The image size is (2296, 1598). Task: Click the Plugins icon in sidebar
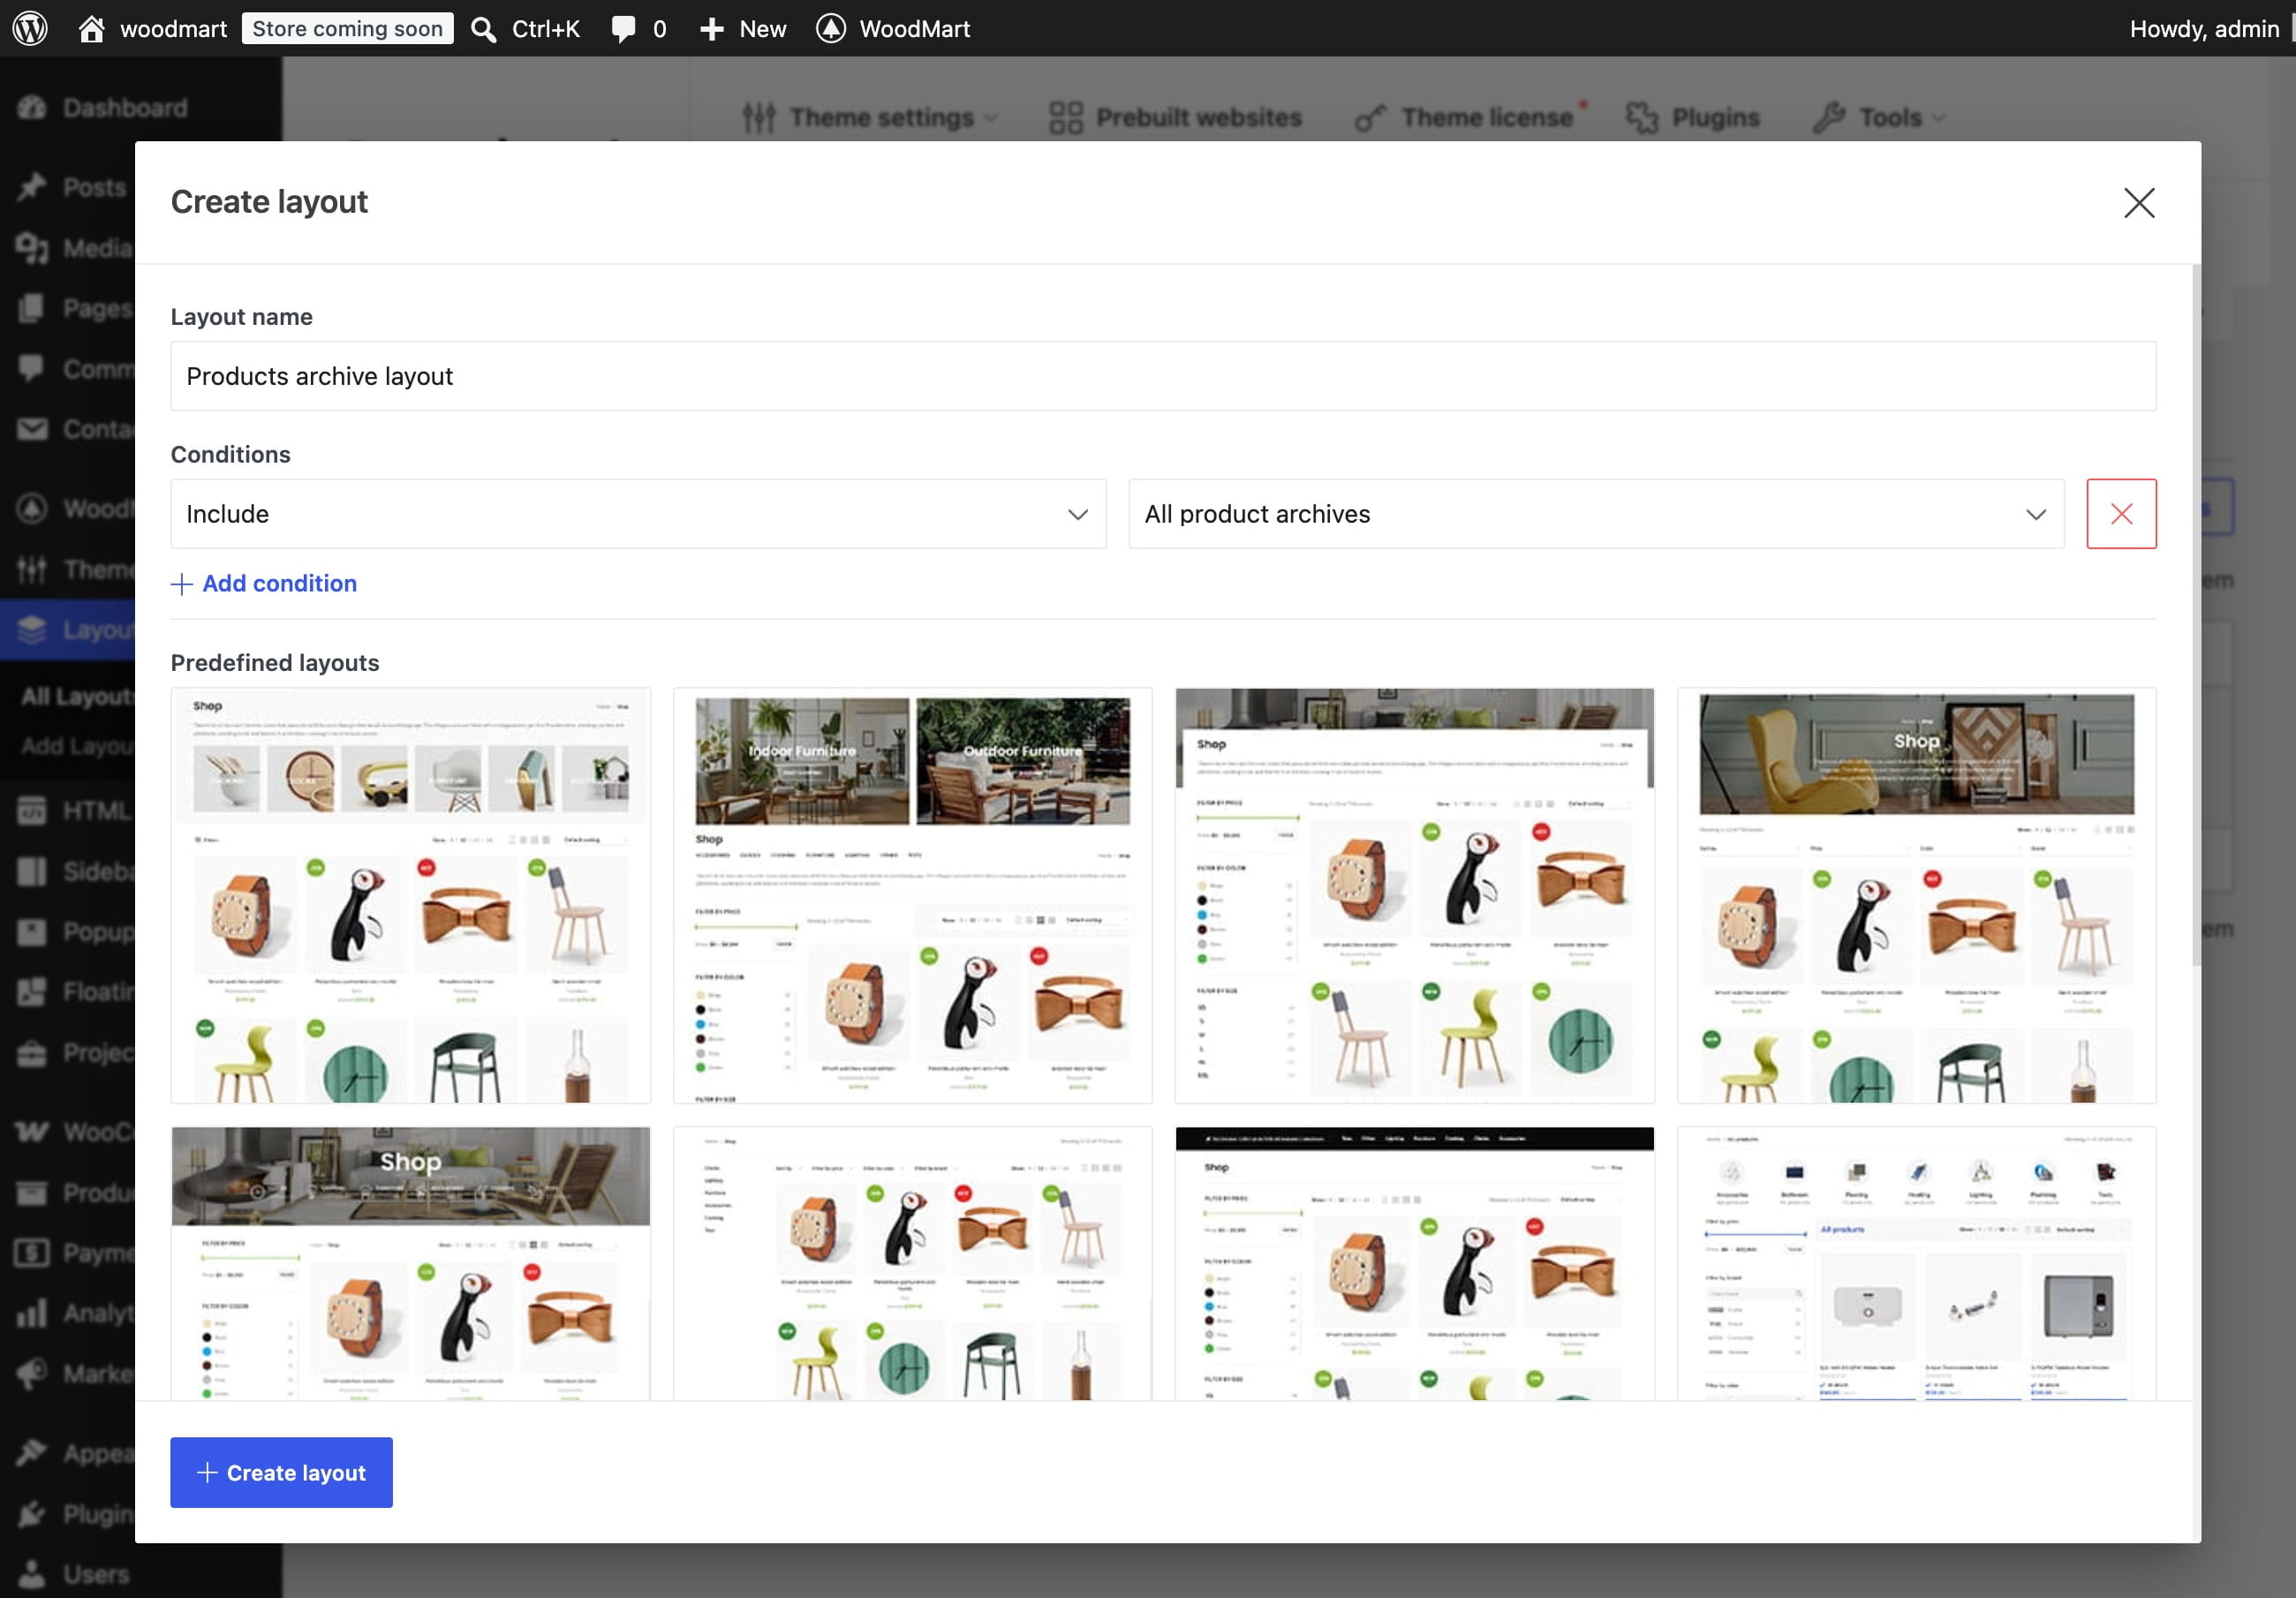click(32, 1513)
